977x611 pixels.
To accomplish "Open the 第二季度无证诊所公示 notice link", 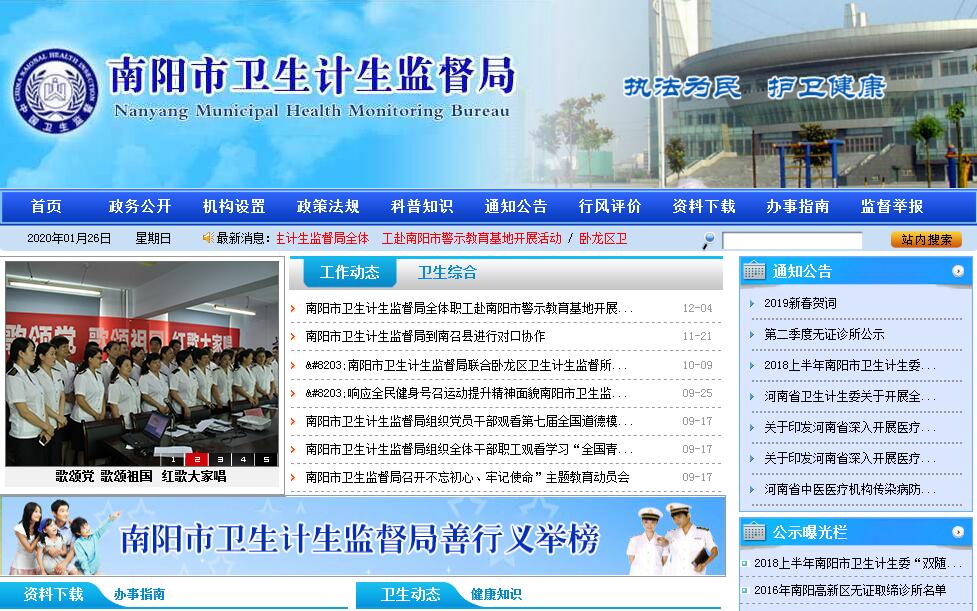I will tap(824, 335).
